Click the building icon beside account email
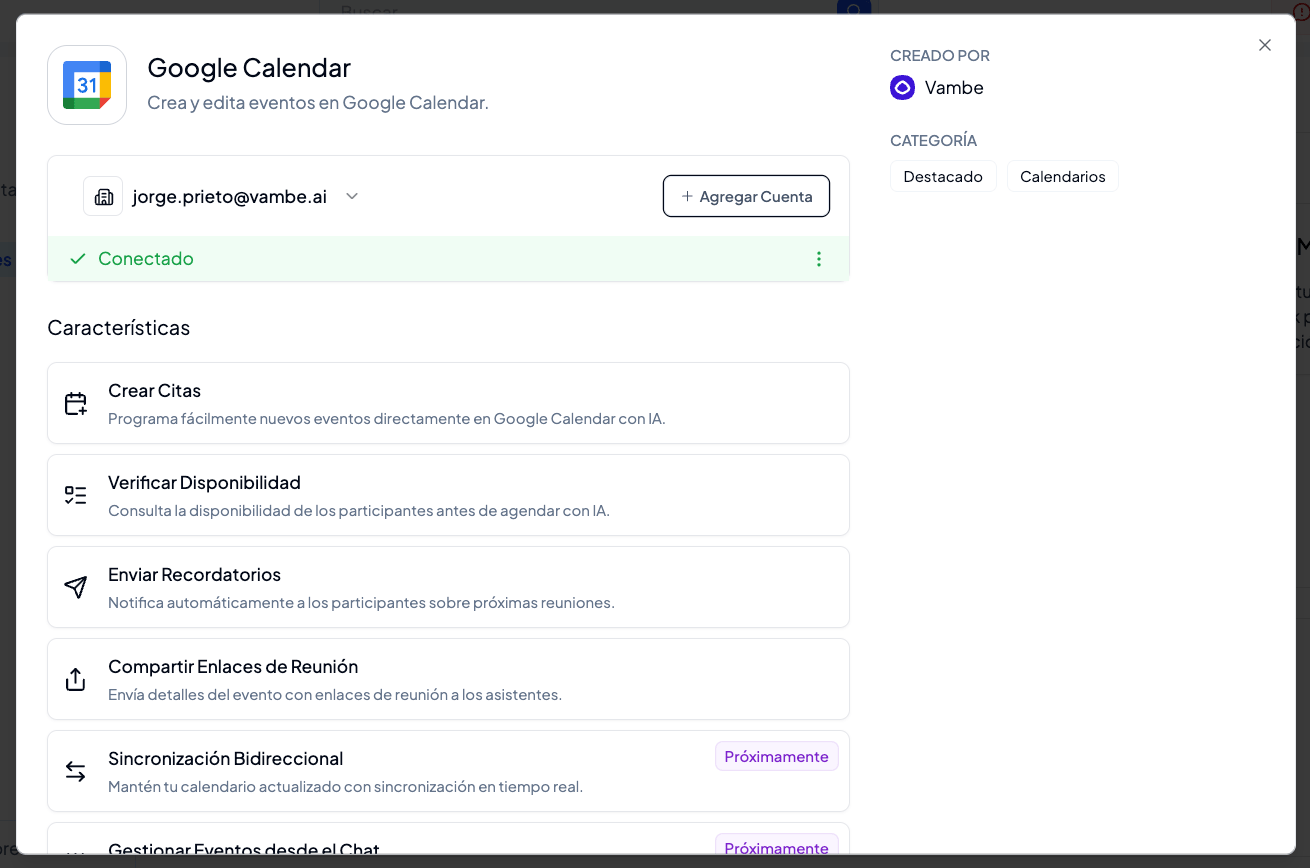 coord(103,197)
